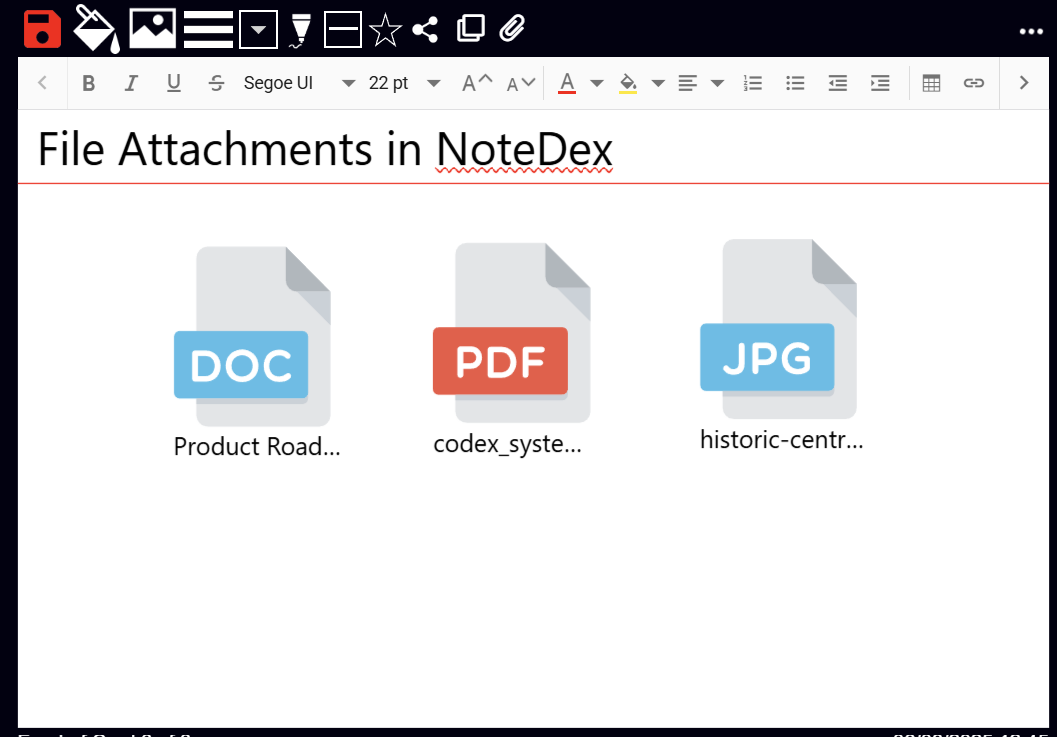
Task: Insert a table
Action: tap(931, 83)
